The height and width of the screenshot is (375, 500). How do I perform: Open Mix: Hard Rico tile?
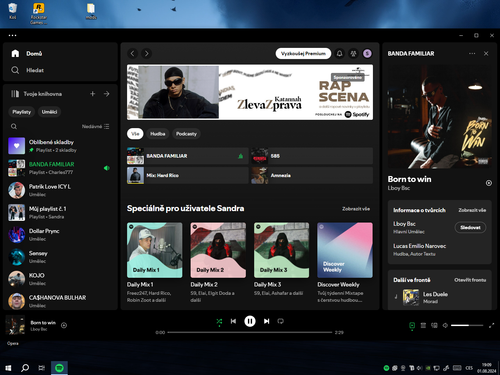coord(188,175)
